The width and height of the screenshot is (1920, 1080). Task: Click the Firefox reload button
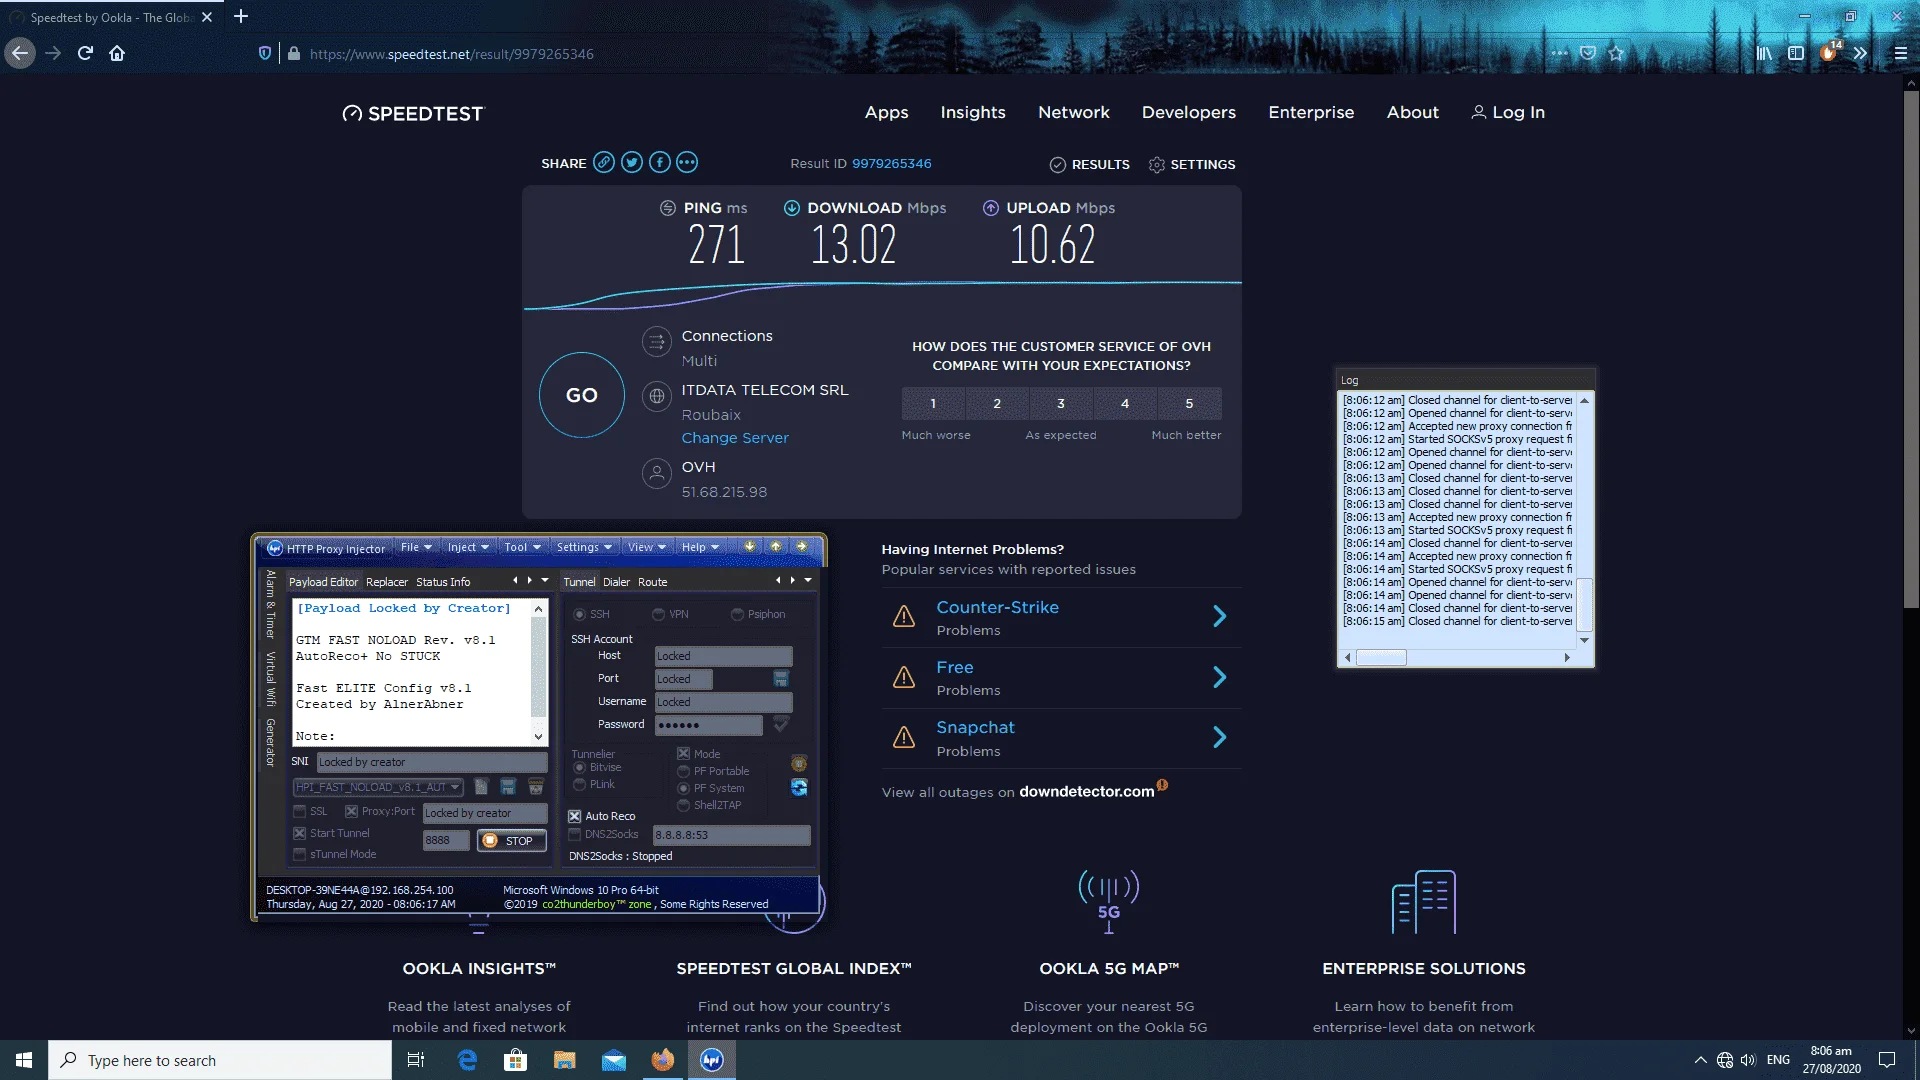[x=85, y=53]
